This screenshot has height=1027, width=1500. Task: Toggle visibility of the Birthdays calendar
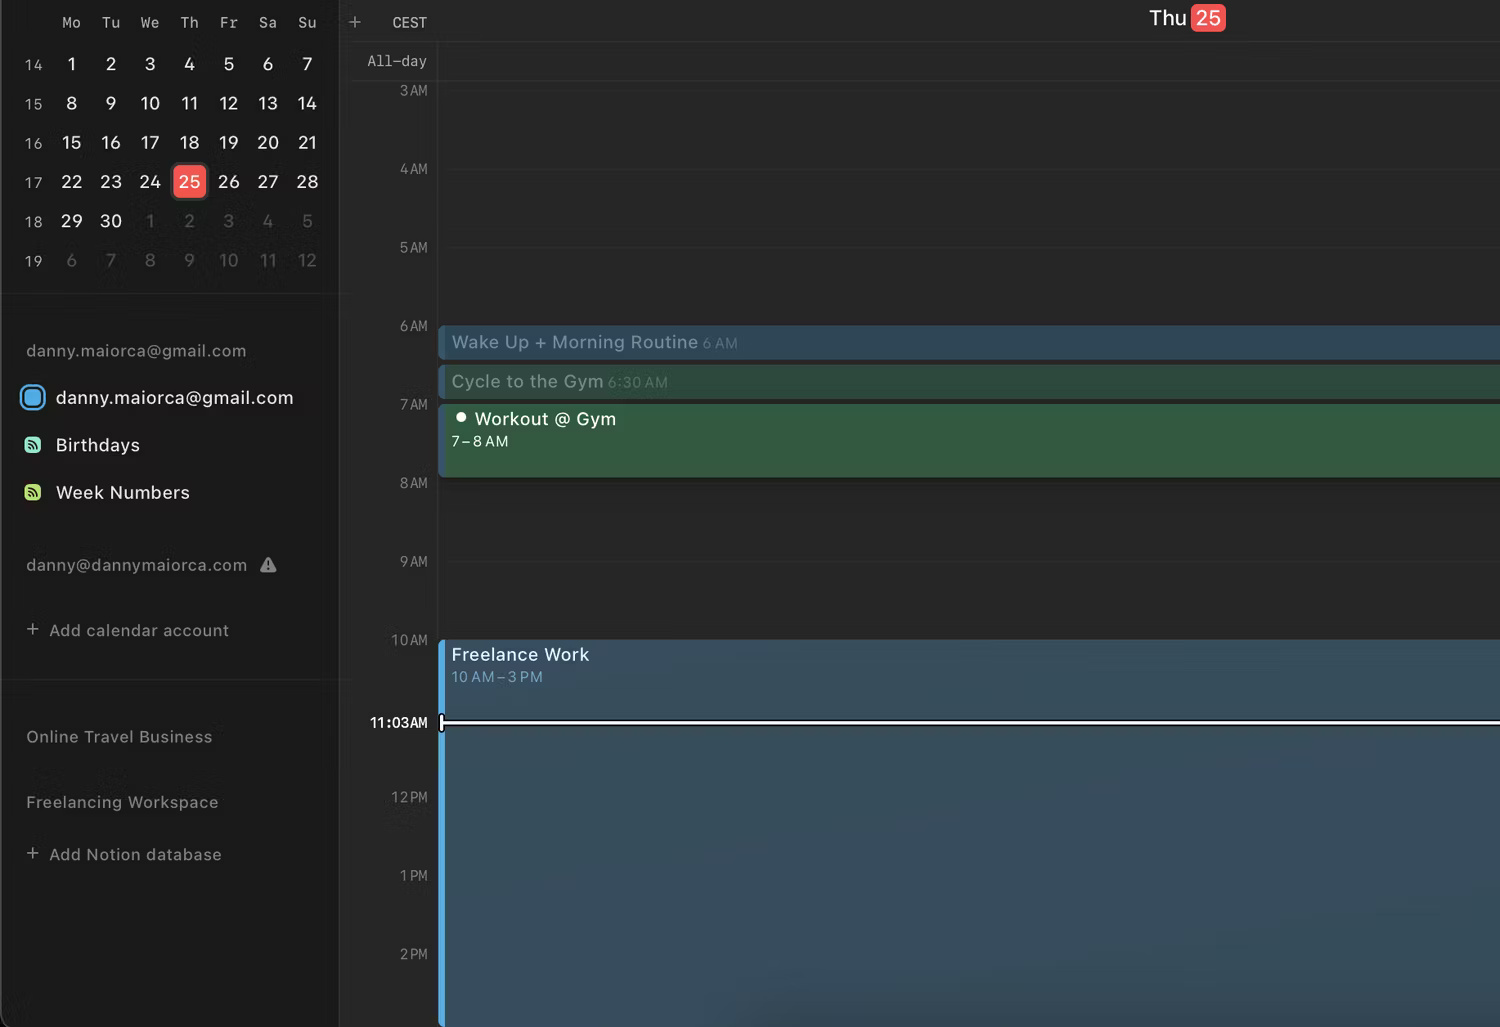coord(97,444)
